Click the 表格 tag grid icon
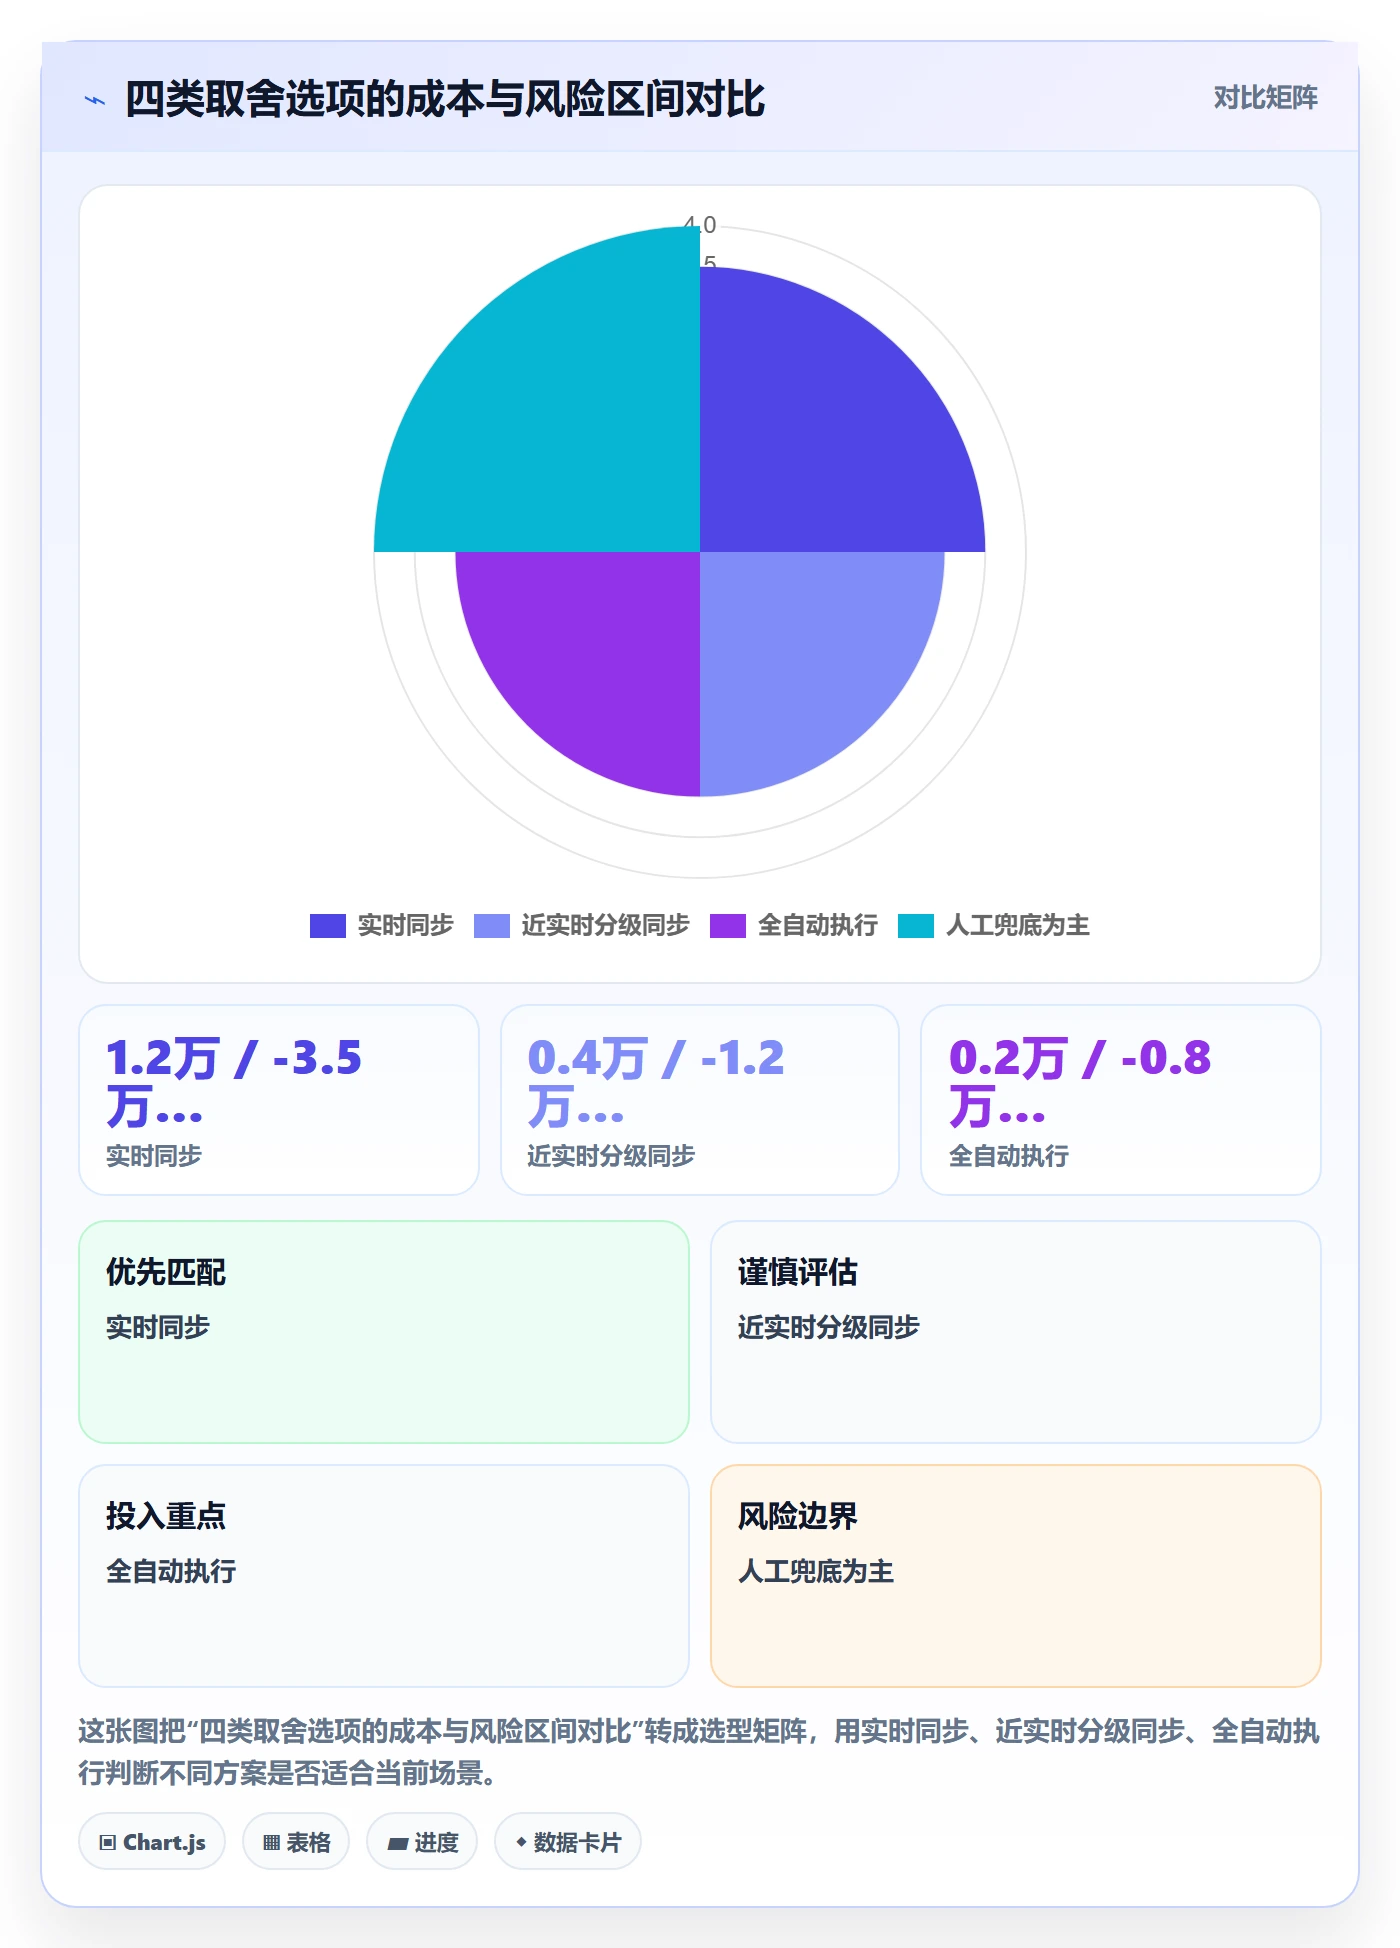This screenshot has height=1948, width=1400. pos(271,1842)
